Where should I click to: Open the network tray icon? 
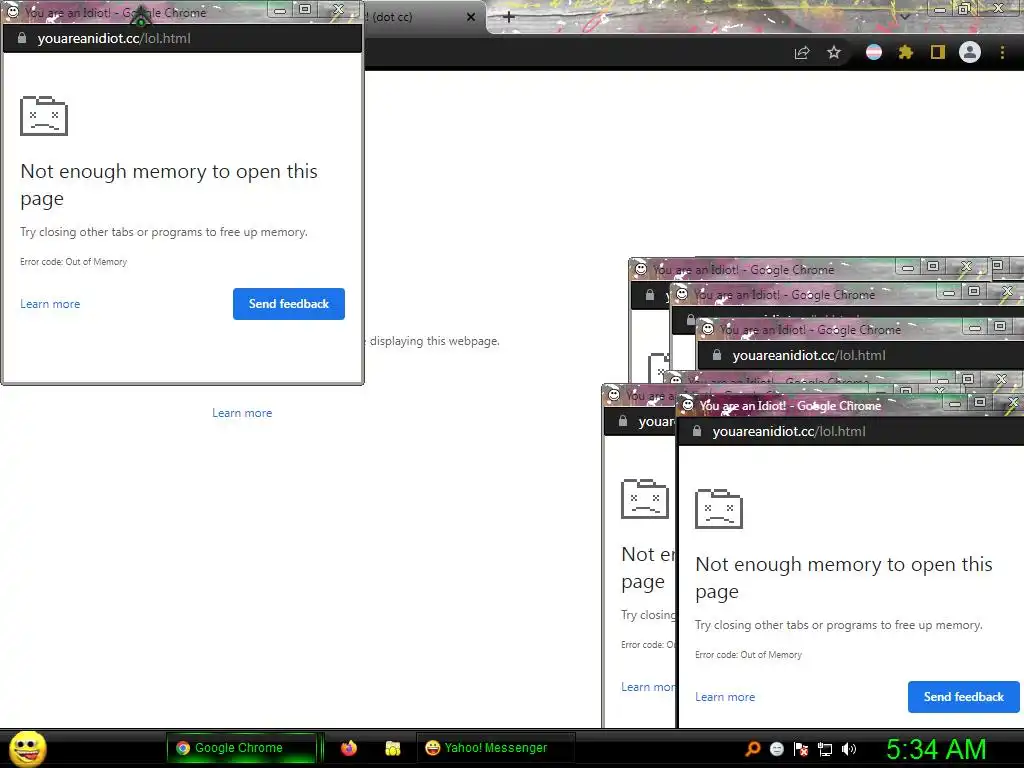825,749
